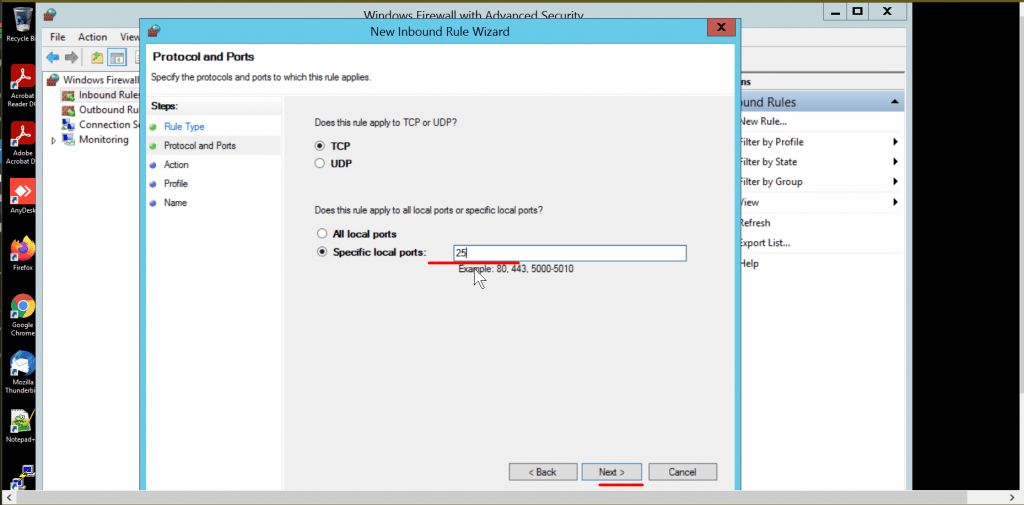Open the File menu

pos(58,37)
